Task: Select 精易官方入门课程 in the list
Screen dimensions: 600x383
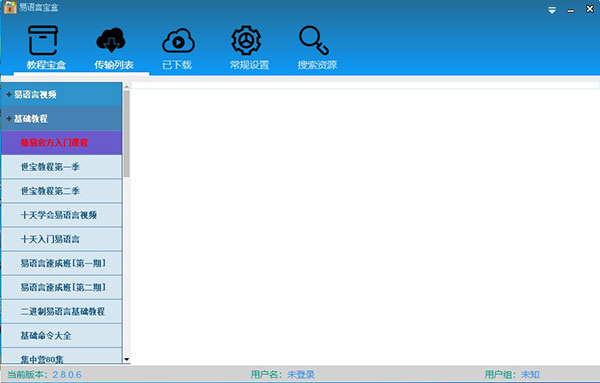Action: [x=62, y=143]
